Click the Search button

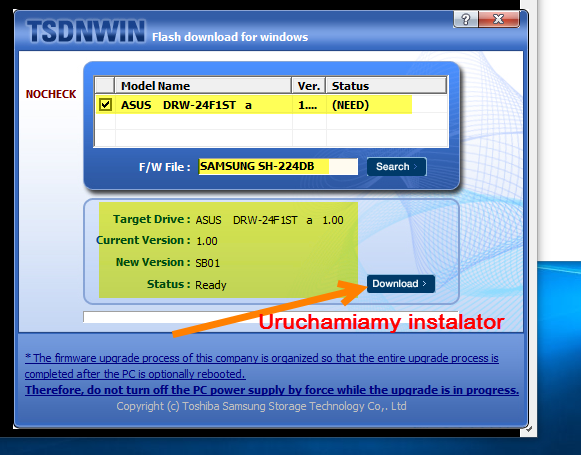[x=396, y=167]
